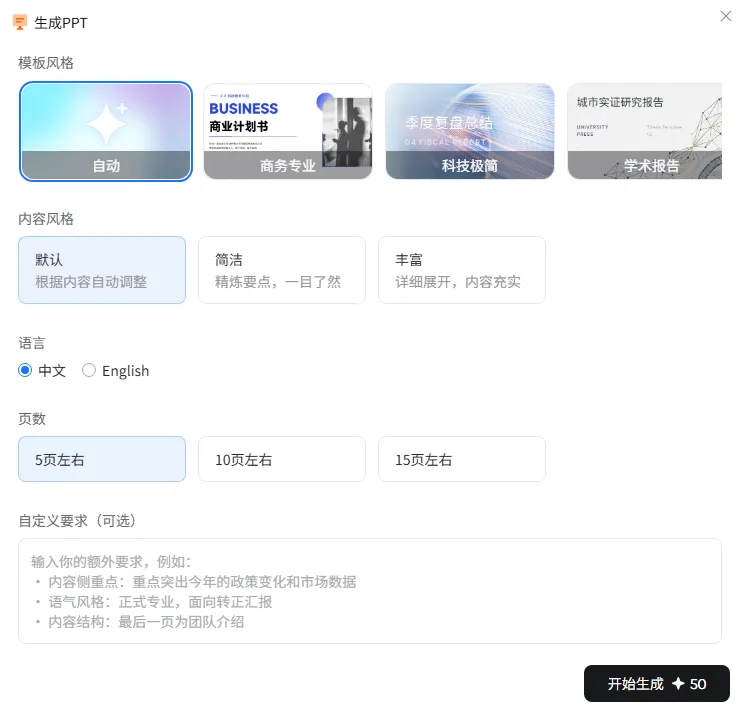The height and width of the screenshot is (719, 747).
Task: Select 15页左右 page count
Action: [x=462, y=459]
